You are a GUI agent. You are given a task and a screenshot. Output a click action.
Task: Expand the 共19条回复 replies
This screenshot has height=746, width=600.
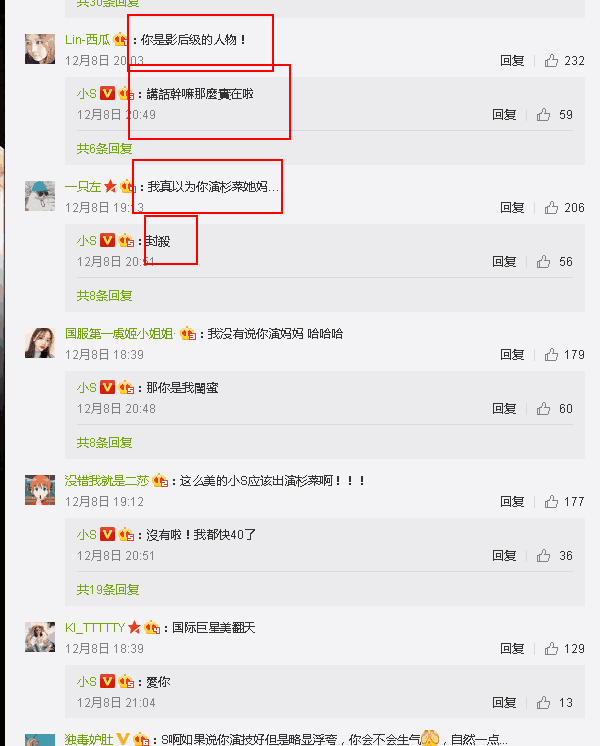point(108,589)
